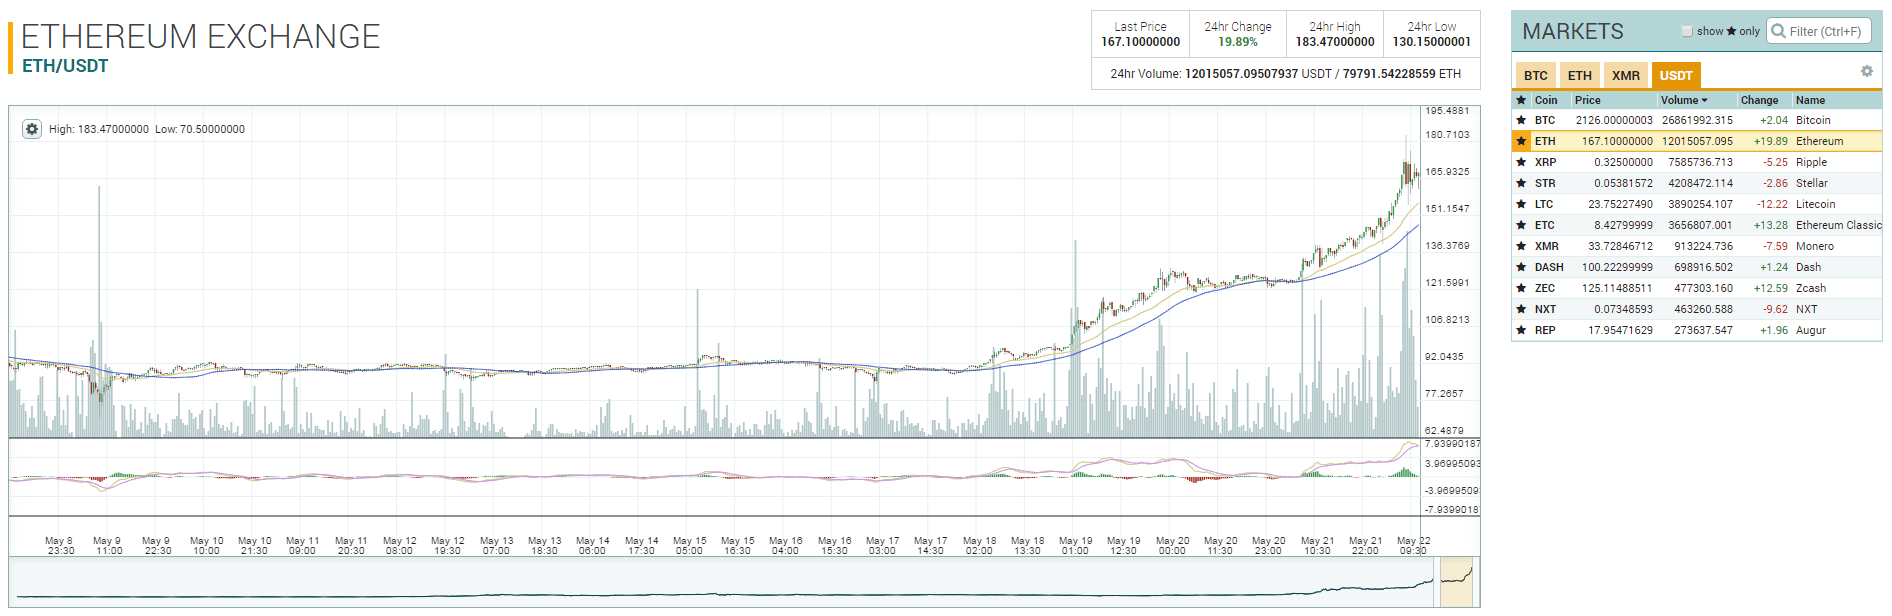1892x616 pixels.
Task: Open Stellar market row
Action: click(x=1697, y=183)
